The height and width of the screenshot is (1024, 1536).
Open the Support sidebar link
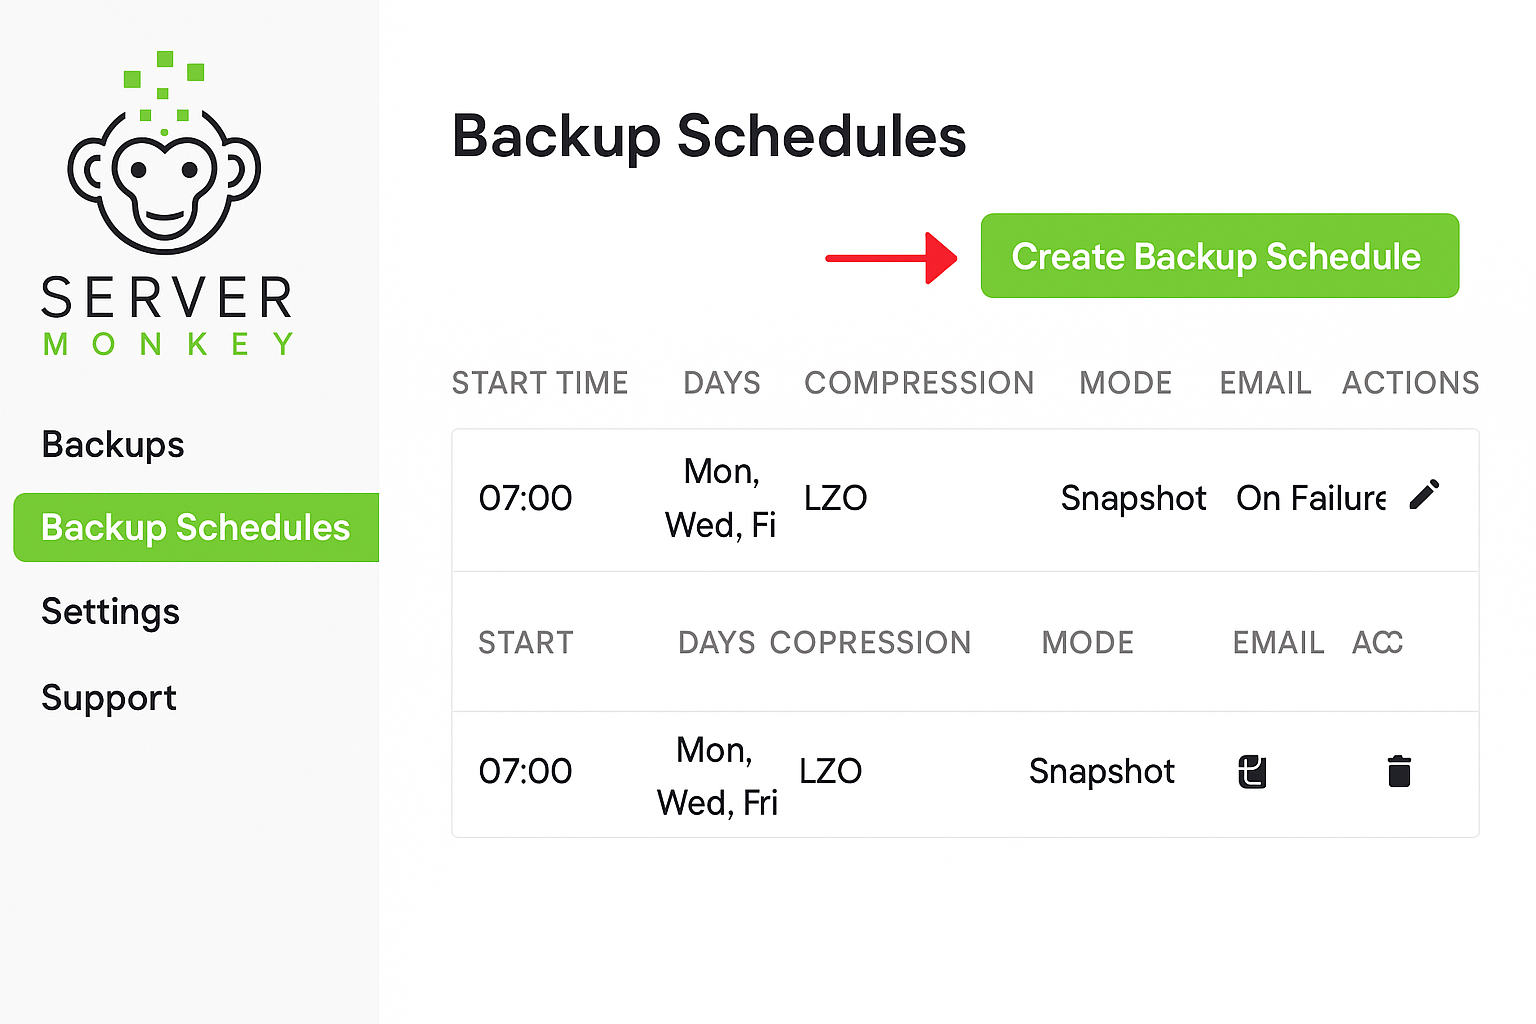pyautogui.click(x=109, y=697)
